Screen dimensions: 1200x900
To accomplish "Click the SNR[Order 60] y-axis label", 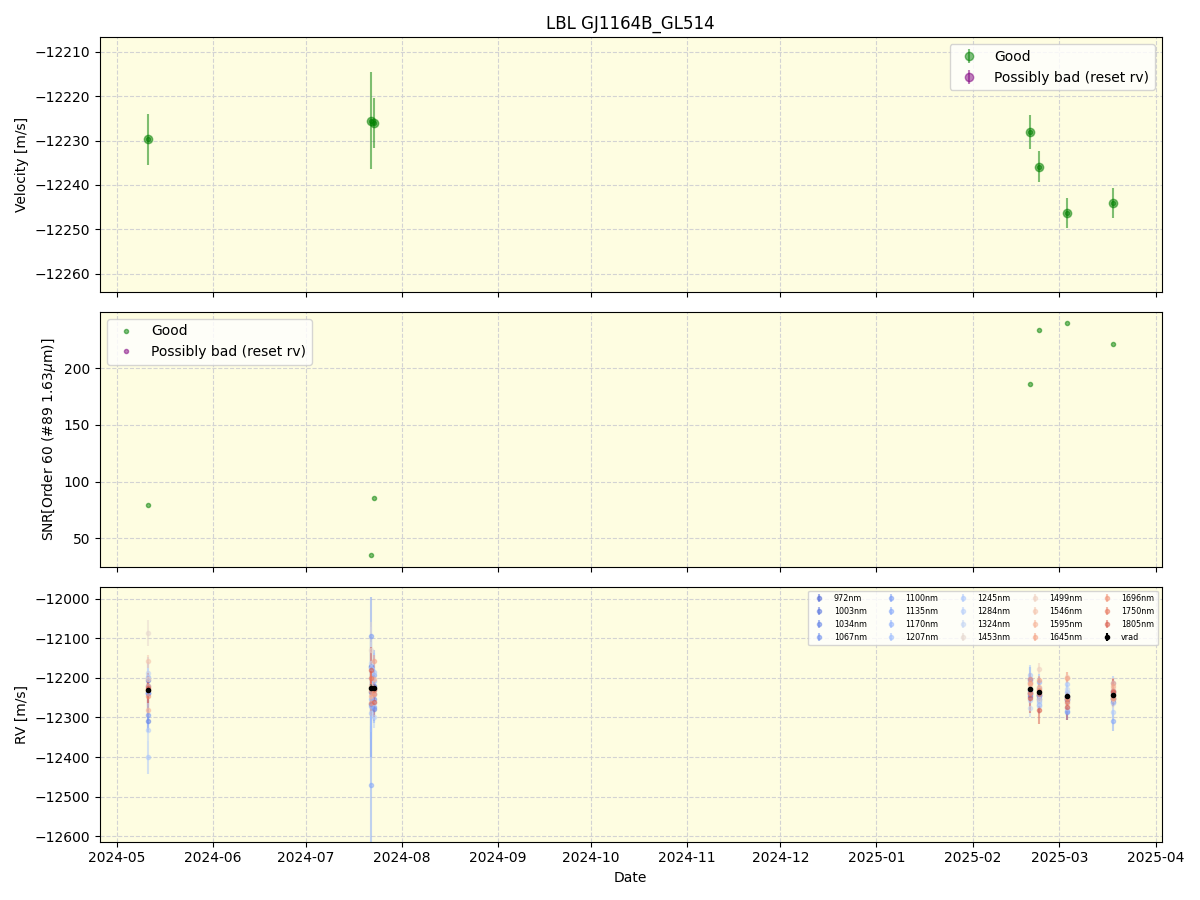I will [x=48, y=439].
